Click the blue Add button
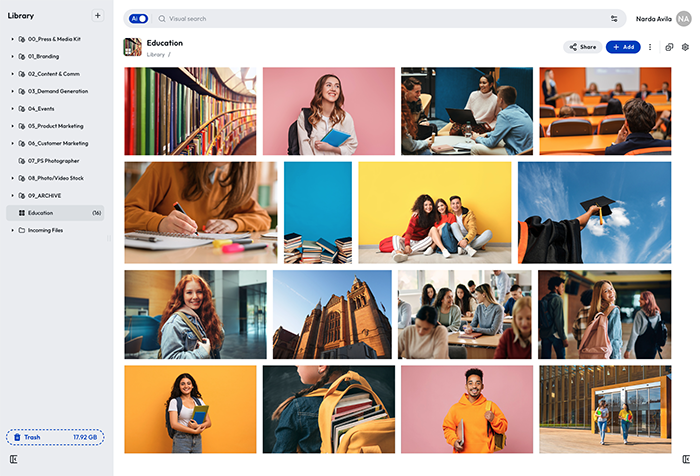Image resolution: width=700 pixels, height=476 pixels. point(622,47)
